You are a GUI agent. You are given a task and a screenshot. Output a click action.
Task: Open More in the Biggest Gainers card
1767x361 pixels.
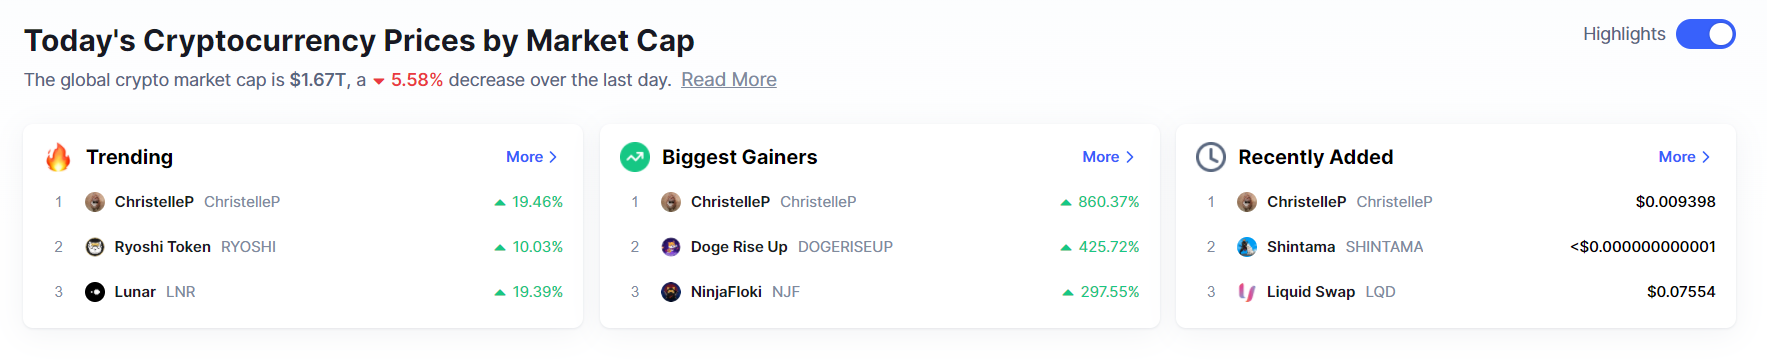tap(1108, 157)
